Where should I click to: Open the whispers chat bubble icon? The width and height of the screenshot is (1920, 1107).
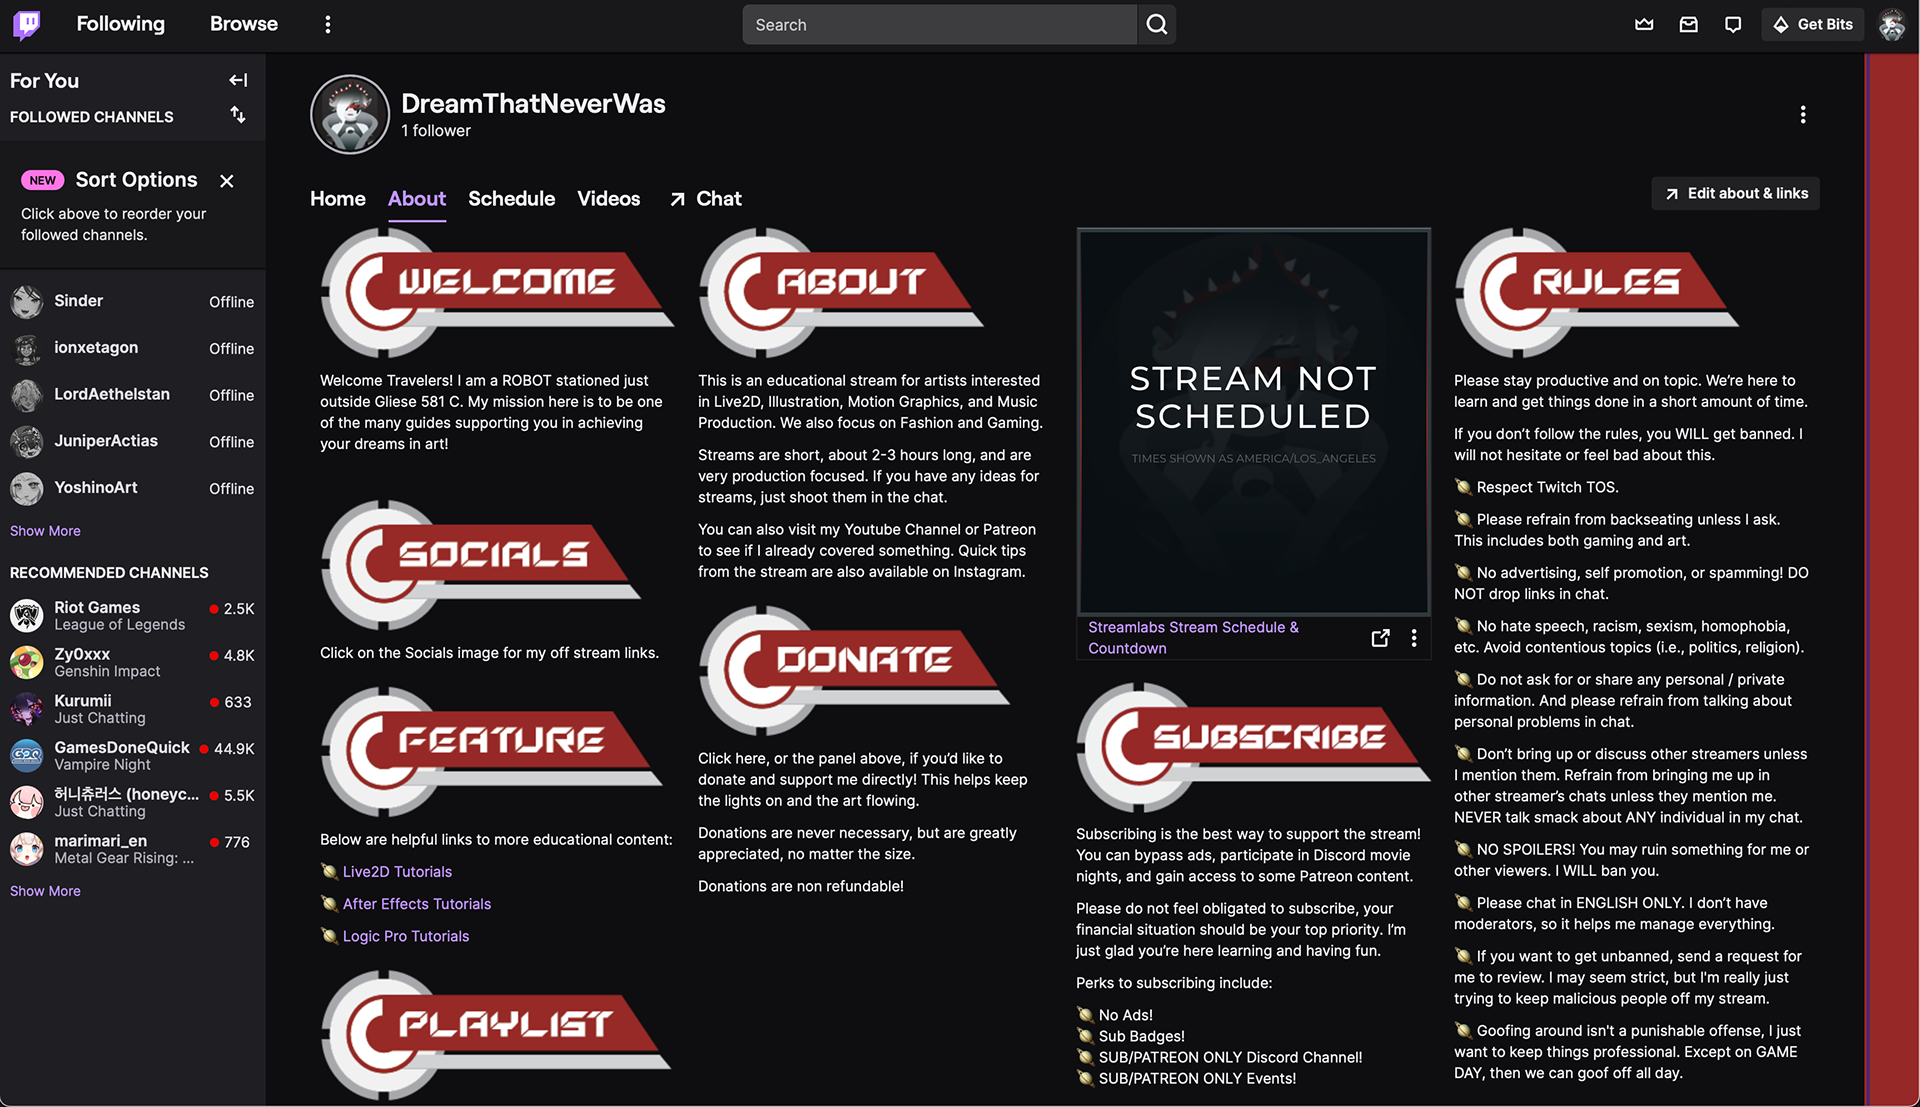click(x=1733, y=24)
